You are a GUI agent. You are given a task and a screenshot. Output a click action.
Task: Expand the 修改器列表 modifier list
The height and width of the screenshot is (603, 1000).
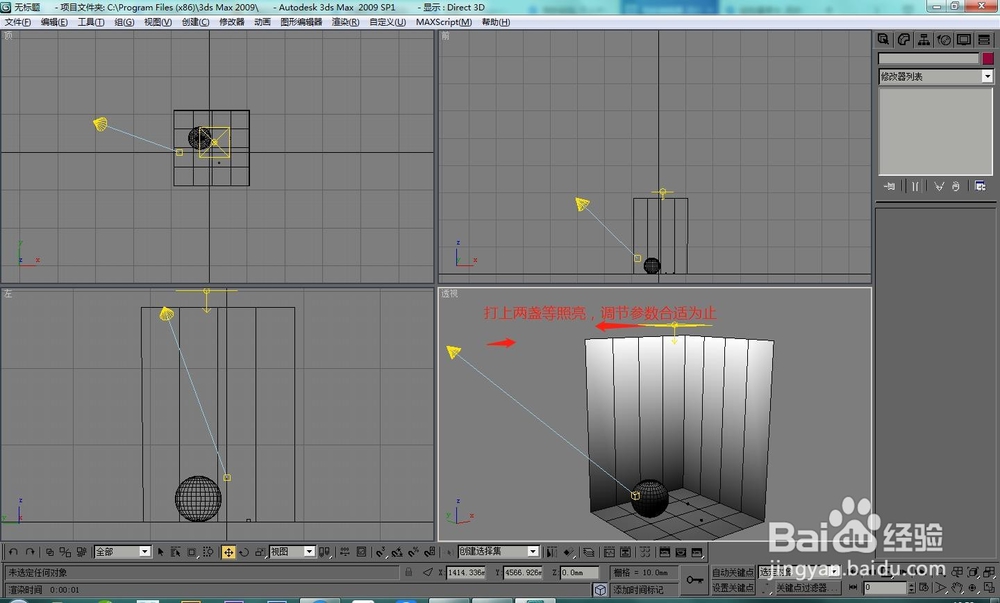936,76
